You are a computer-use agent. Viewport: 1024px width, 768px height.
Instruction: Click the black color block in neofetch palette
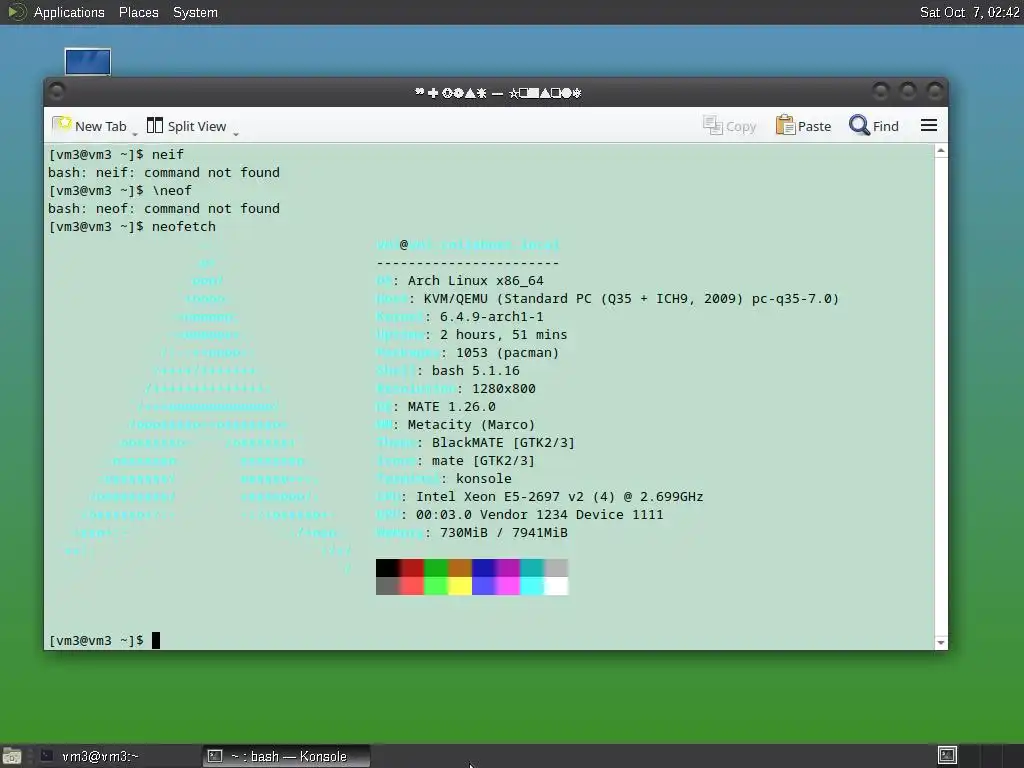[388, 568]
